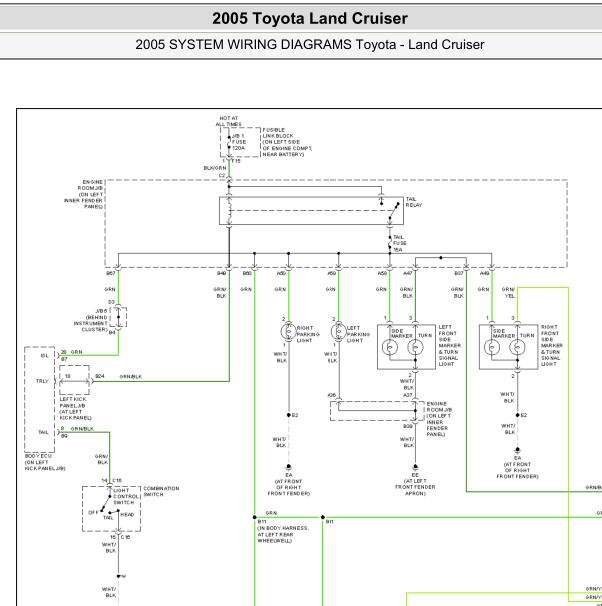This screenshot has height=606, width=602.
Task: Click the "LEFT PARKING LIGHT" label
Action: (x=358, y=334)
